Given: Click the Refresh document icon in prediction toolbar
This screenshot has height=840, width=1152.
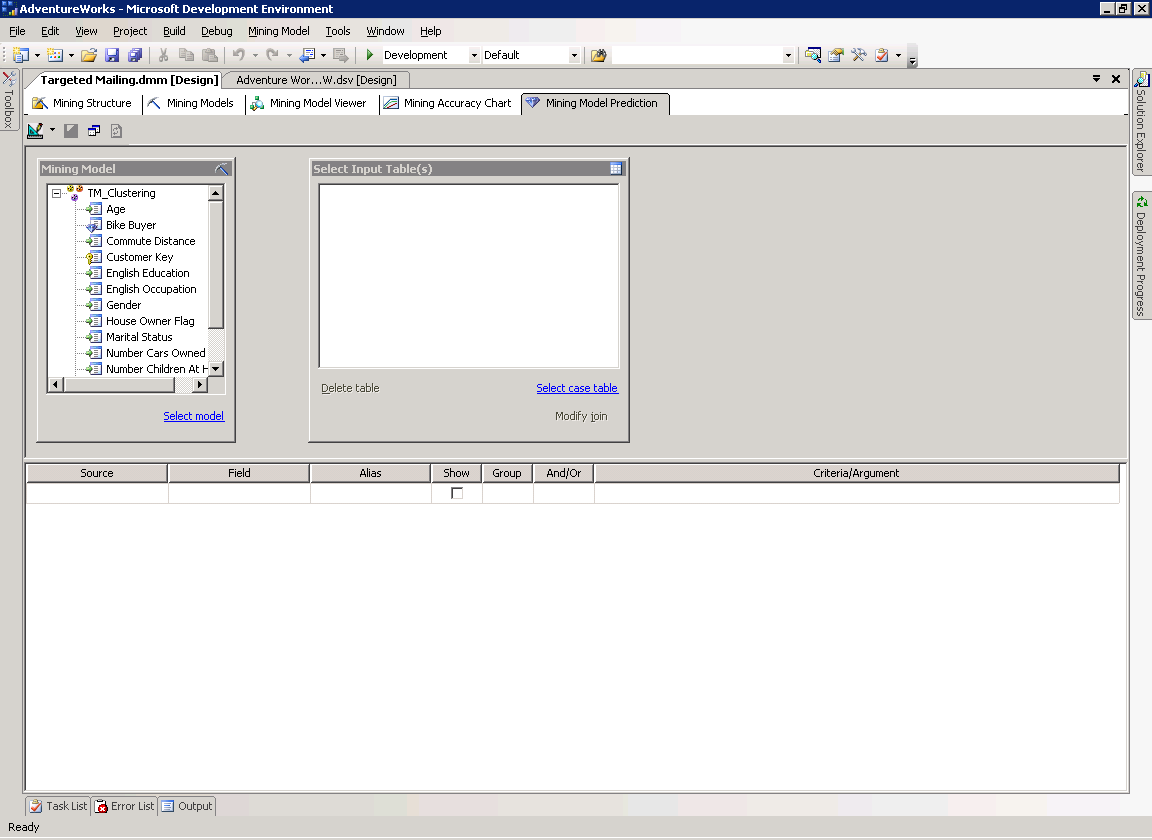Looking at the screenshot, I should (x=116, y=131).
